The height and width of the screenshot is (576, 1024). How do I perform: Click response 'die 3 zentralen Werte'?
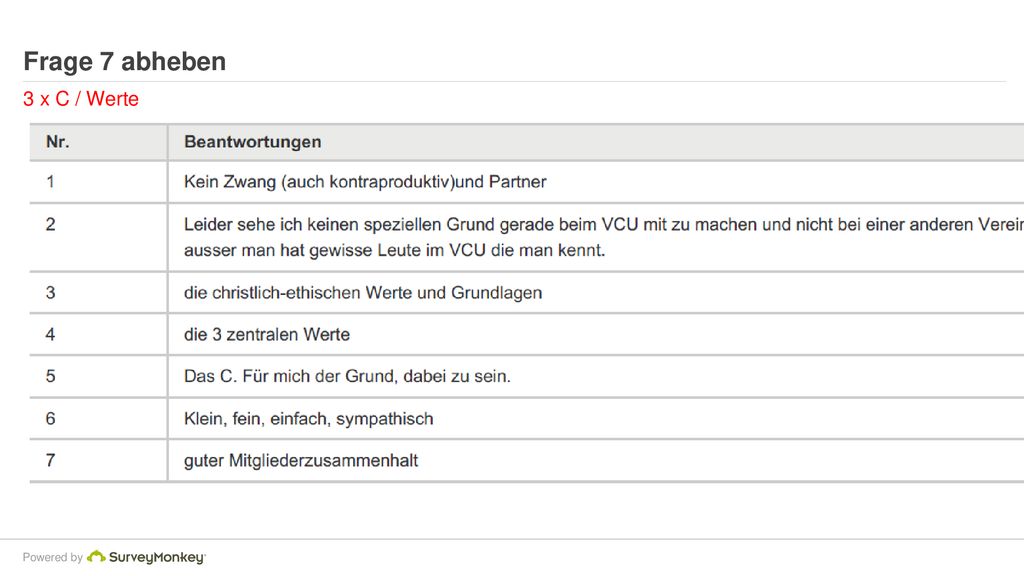[x=267, y=334]
